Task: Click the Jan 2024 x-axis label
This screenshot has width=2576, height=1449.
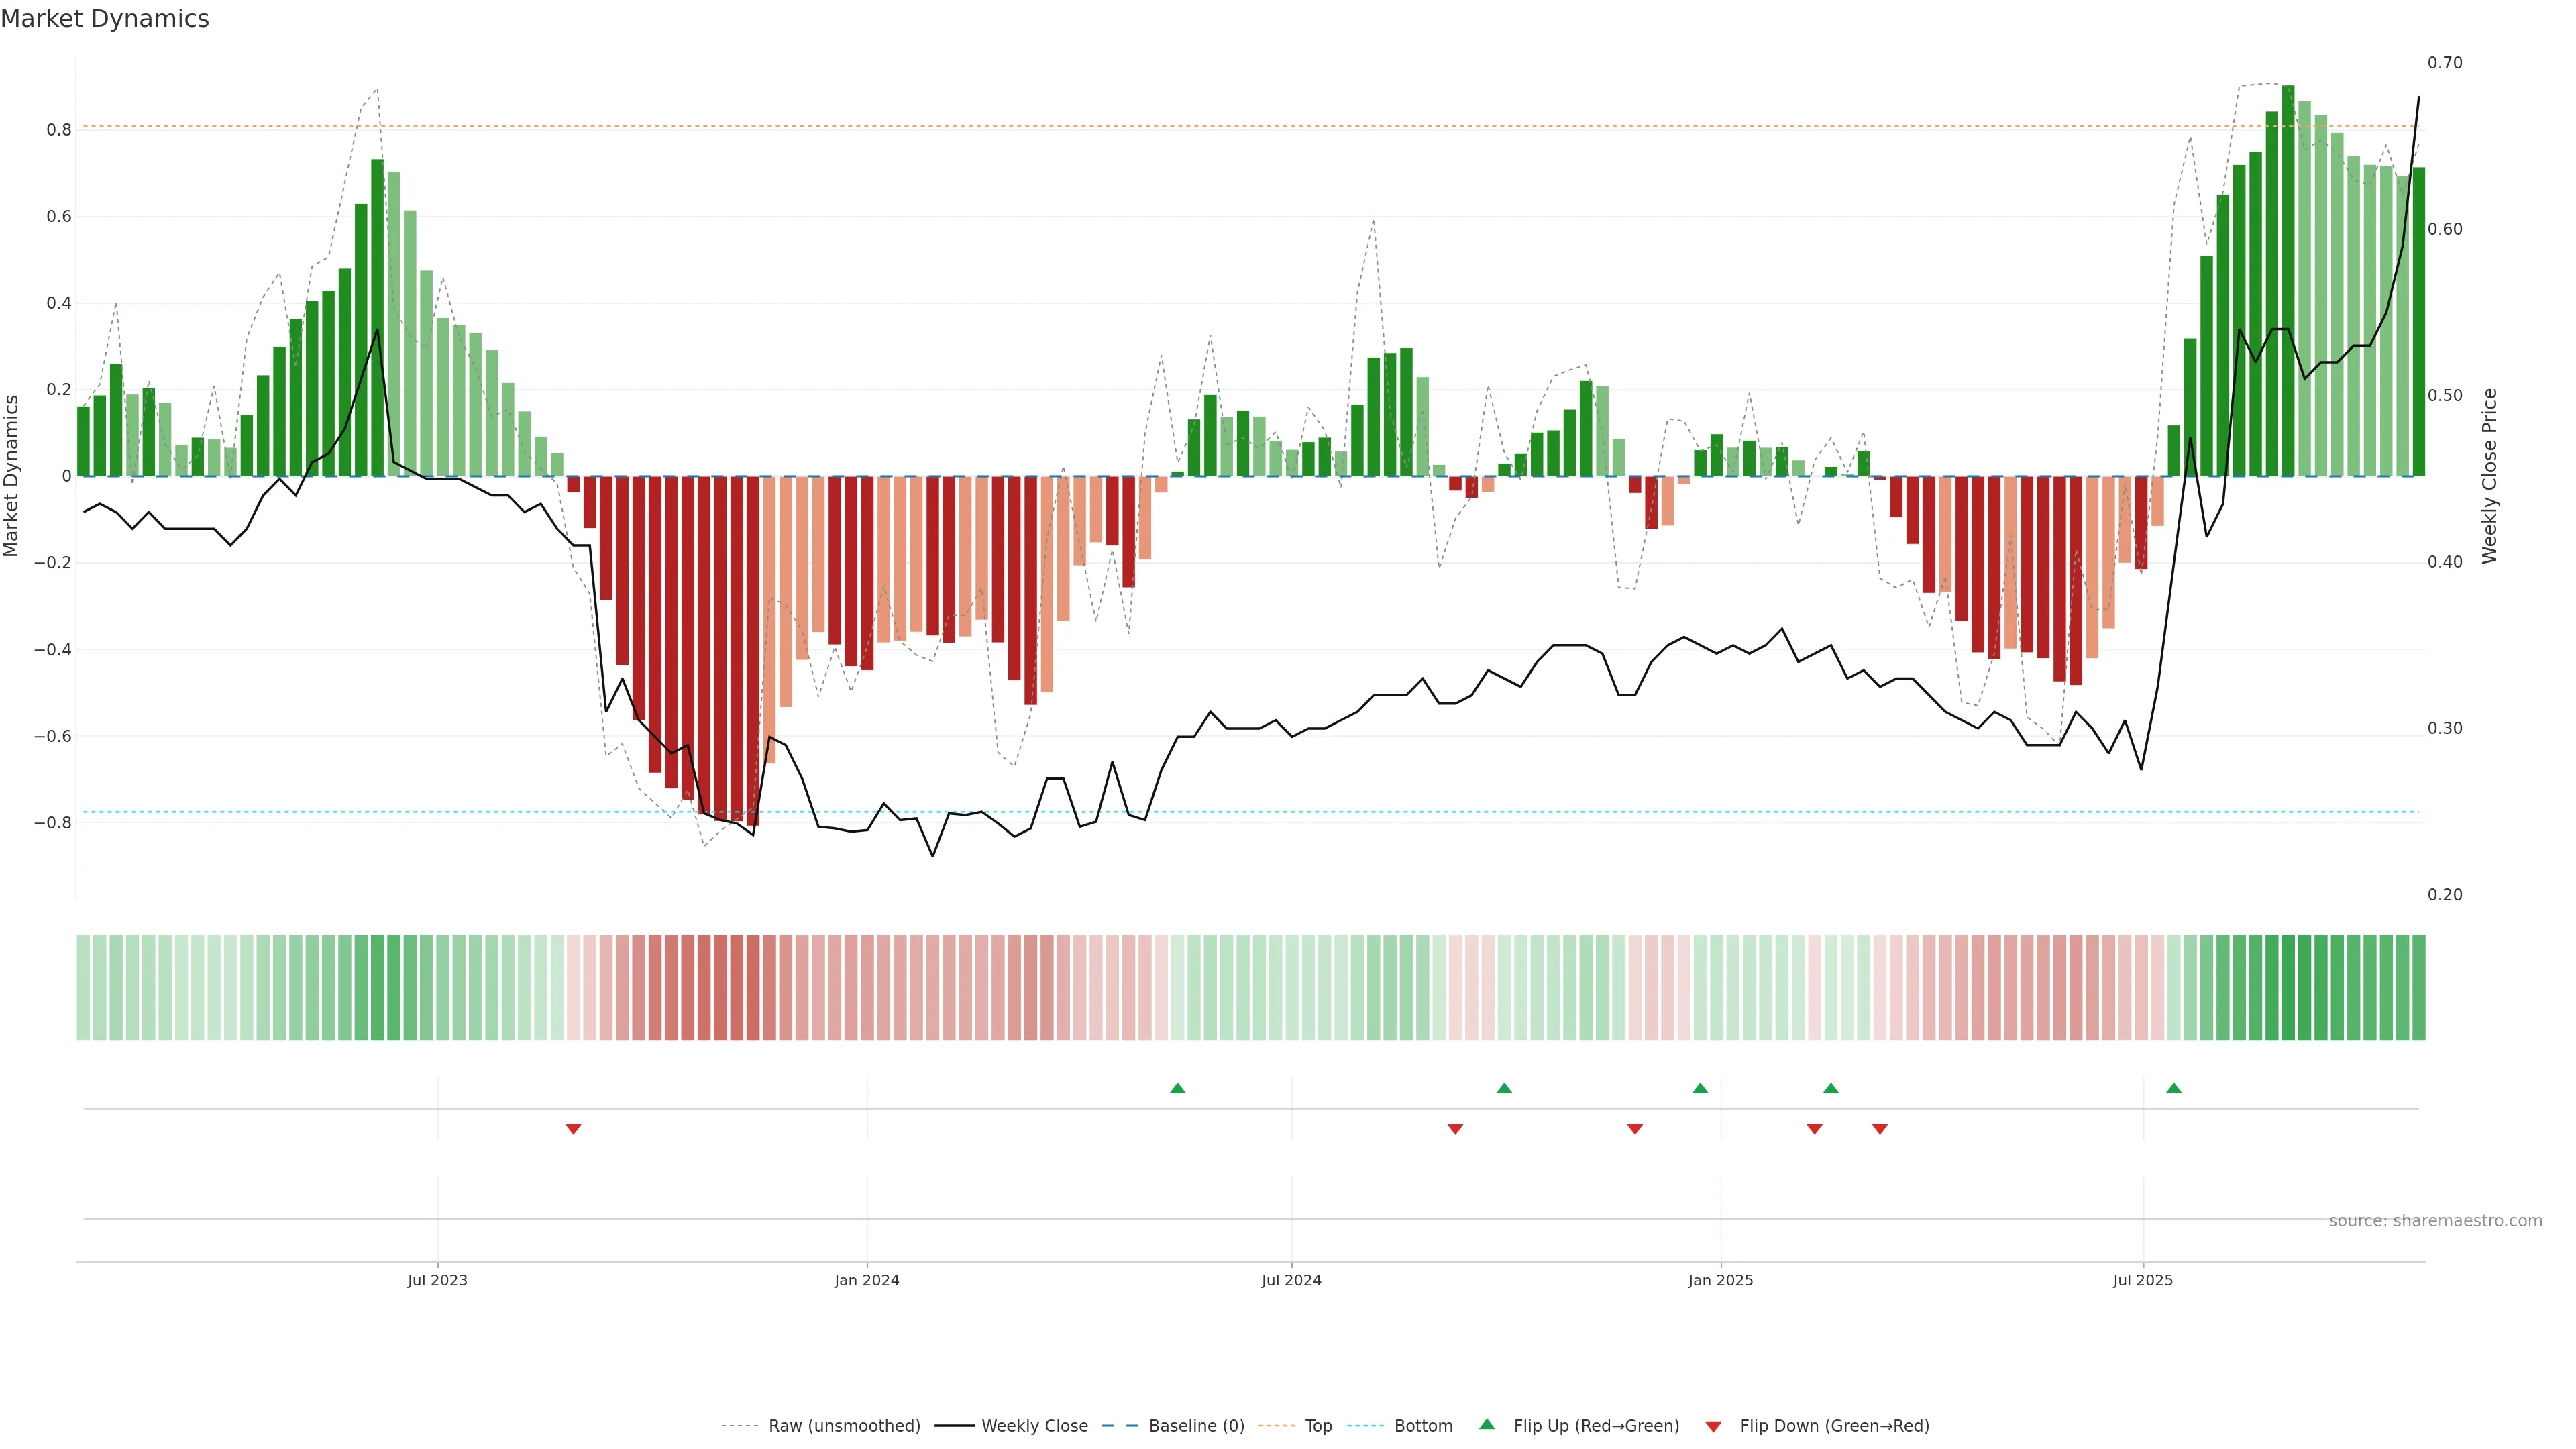Action: tap(867, 1280)
